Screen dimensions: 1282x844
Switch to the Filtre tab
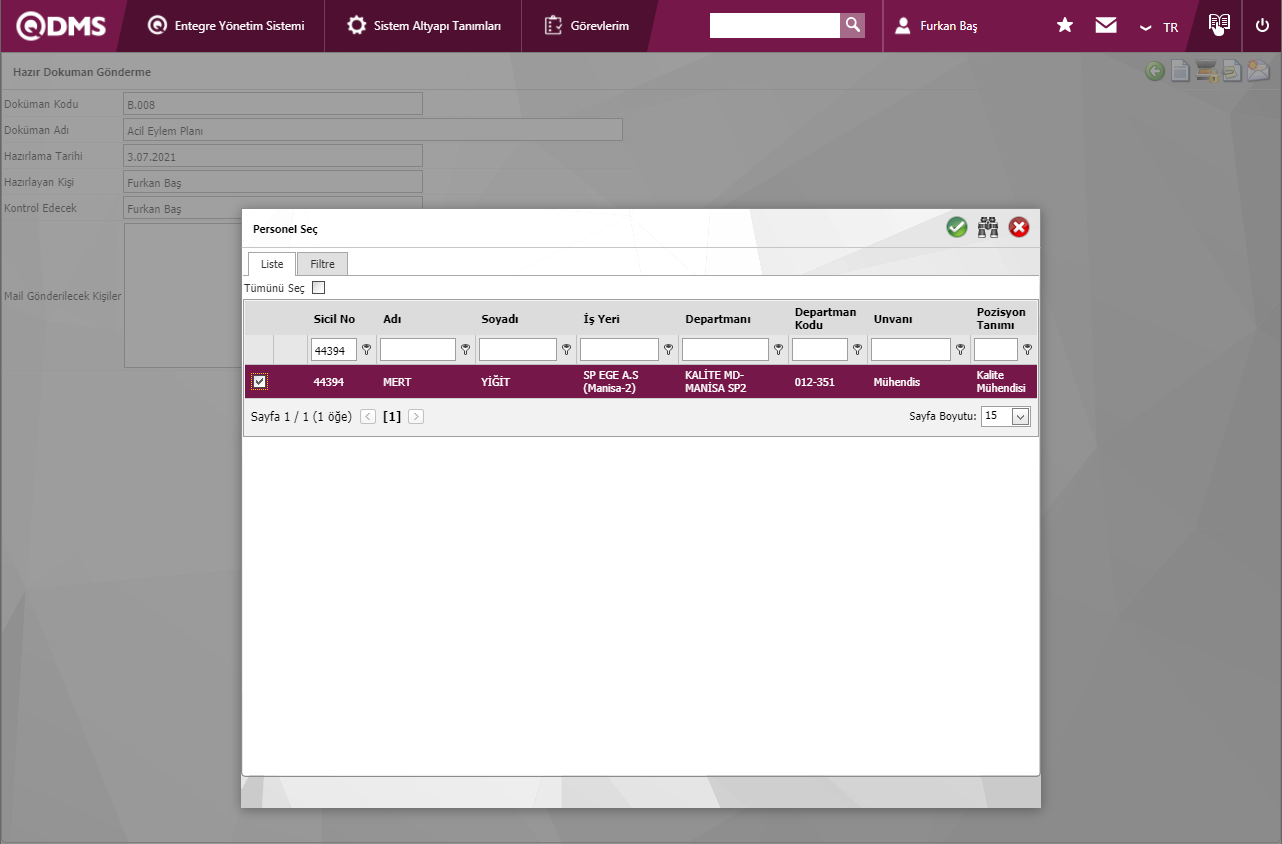tap(322, 265)
